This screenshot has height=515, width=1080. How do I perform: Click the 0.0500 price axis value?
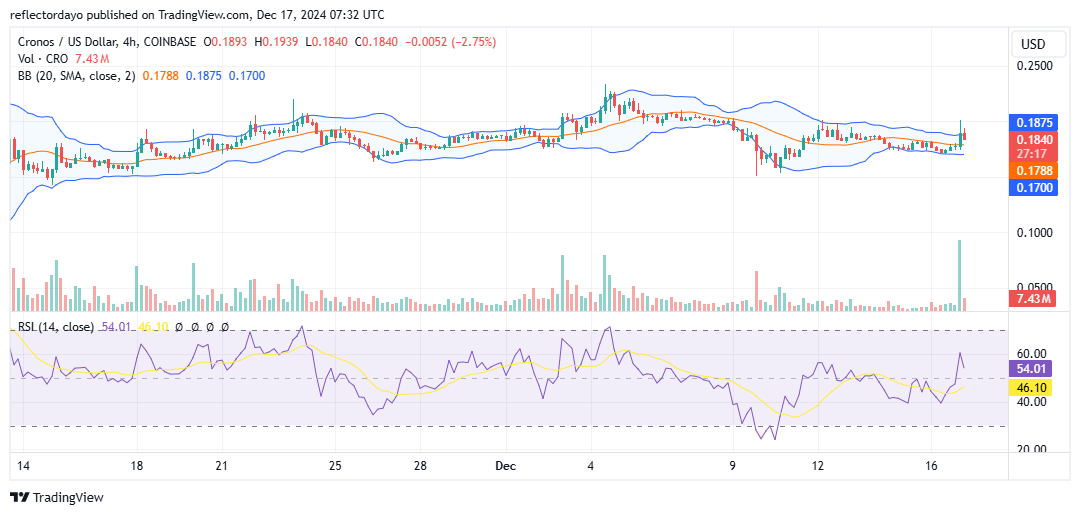click(x=1036, y=287)
